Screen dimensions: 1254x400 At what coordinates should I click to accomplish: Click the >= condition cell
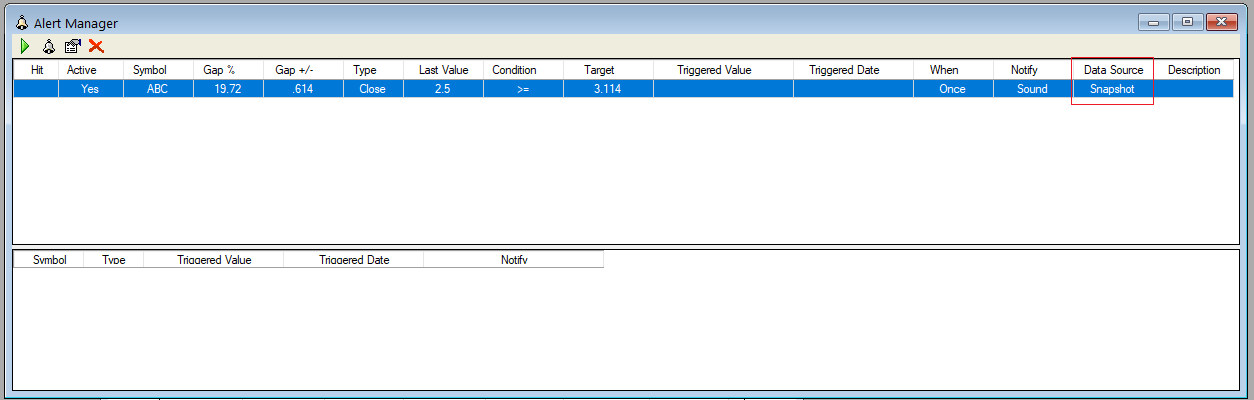524,89
